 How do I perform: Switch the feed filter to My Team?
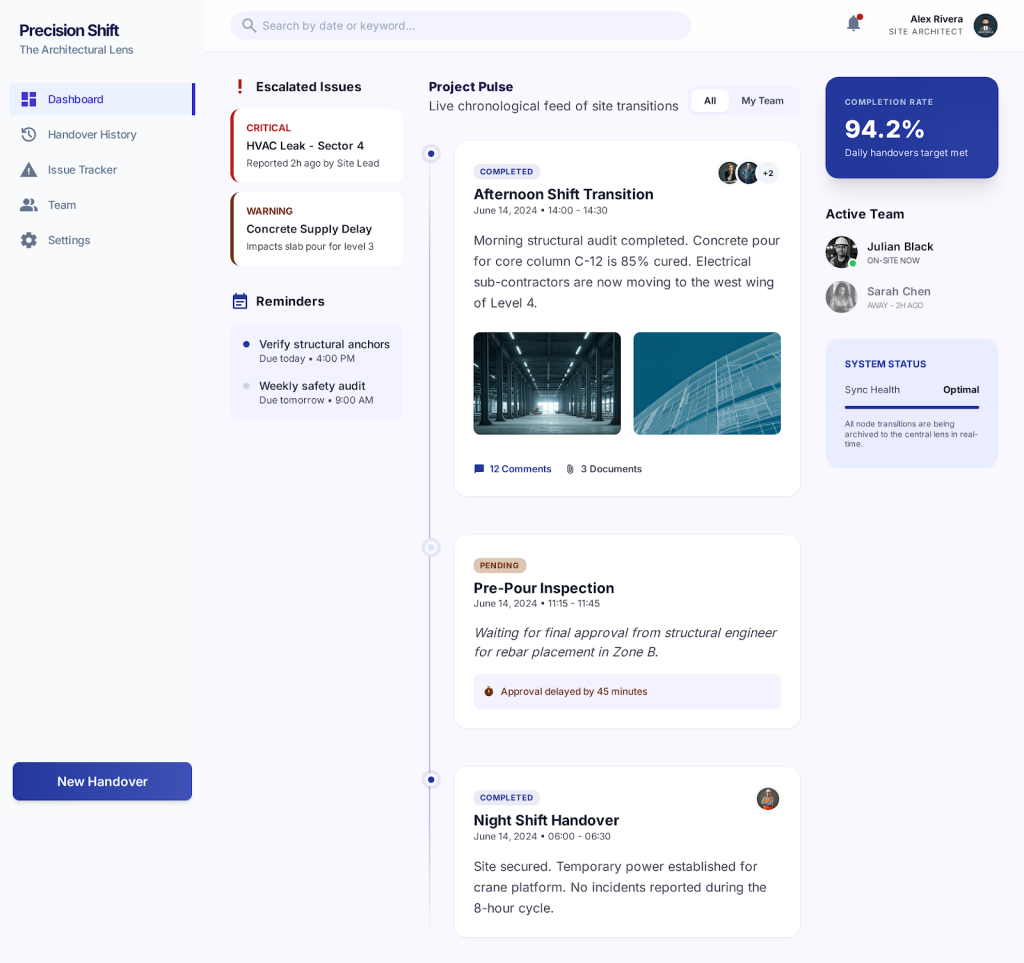pos(762,101)
